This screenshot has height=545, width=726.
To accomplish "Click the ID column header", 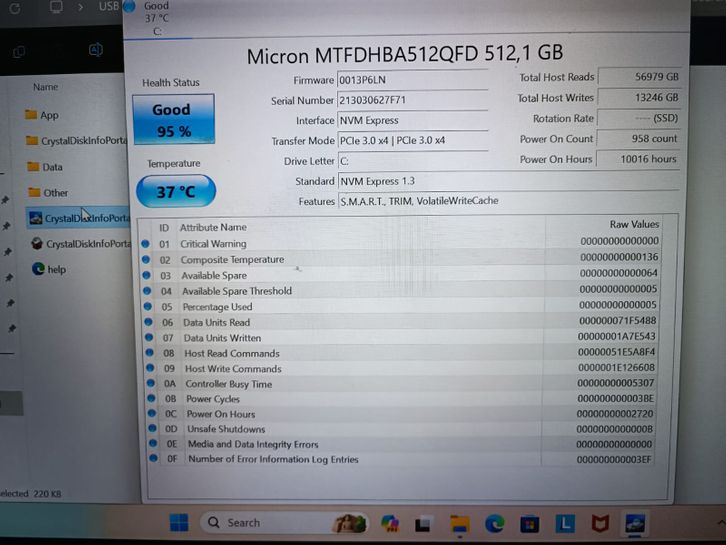I will click(164, 228).
